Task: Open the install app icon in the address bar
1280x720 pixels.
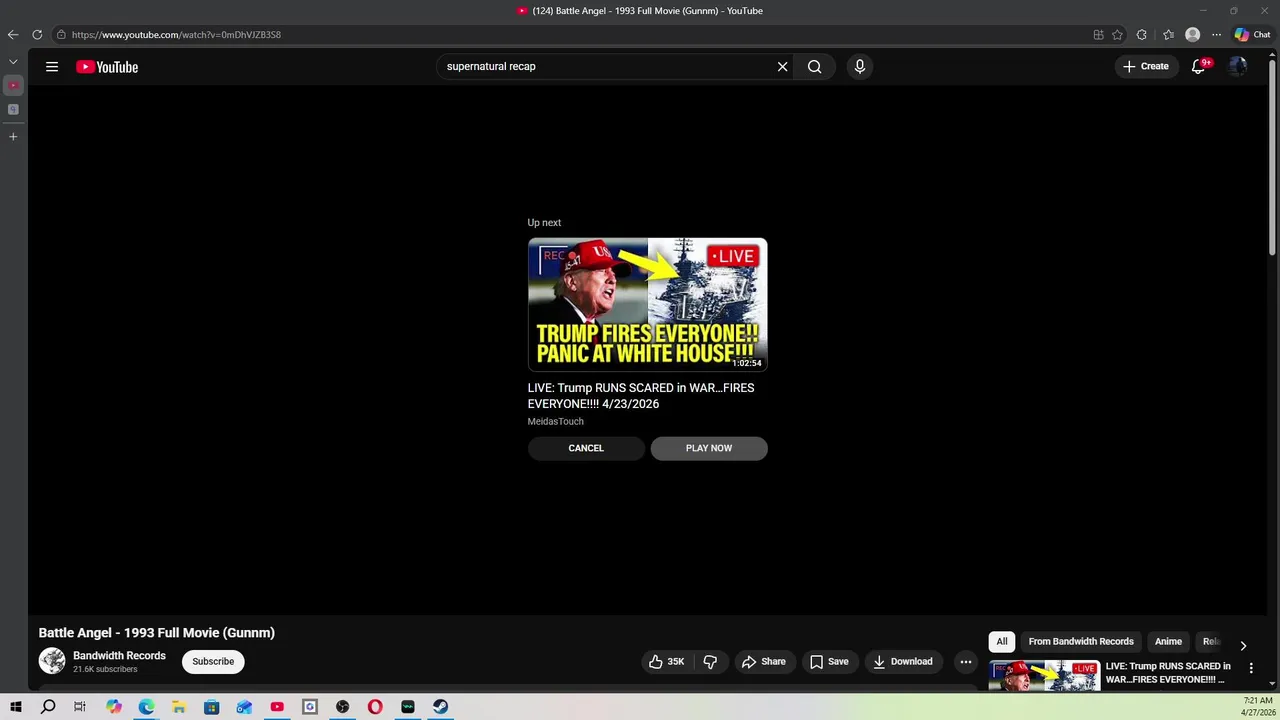Action: pos(1098,35)
